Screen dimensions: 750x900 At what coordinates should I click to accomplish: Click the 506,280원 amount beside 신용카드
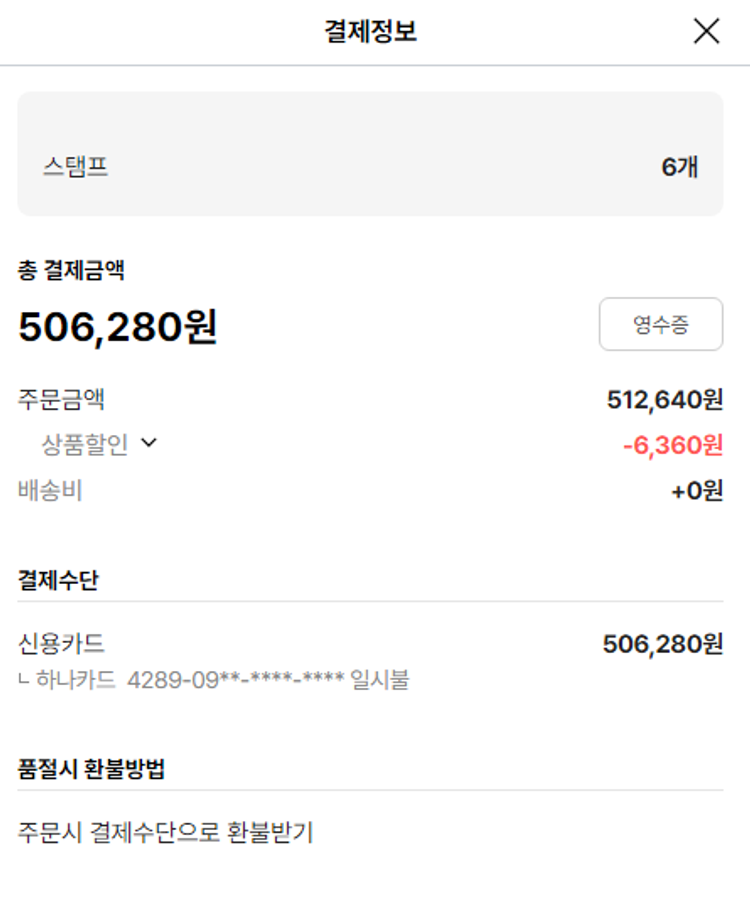pos(662,644)
